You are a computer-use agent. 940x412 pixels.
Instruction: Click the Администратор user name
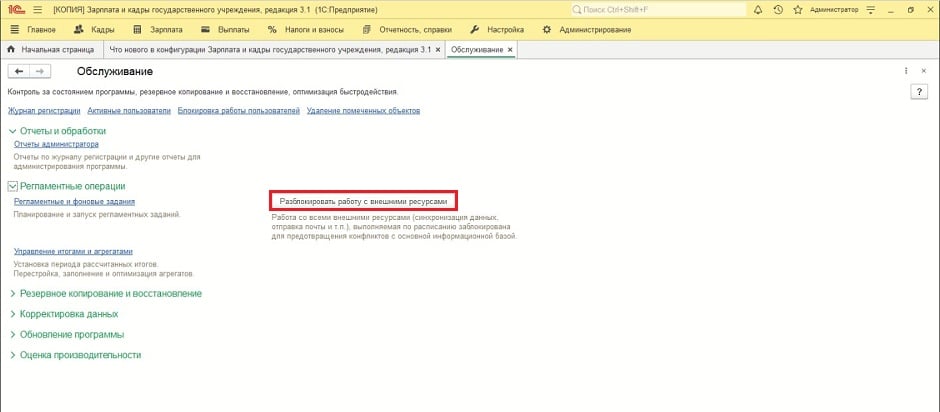pyautogui.click(x=833, y=10)
